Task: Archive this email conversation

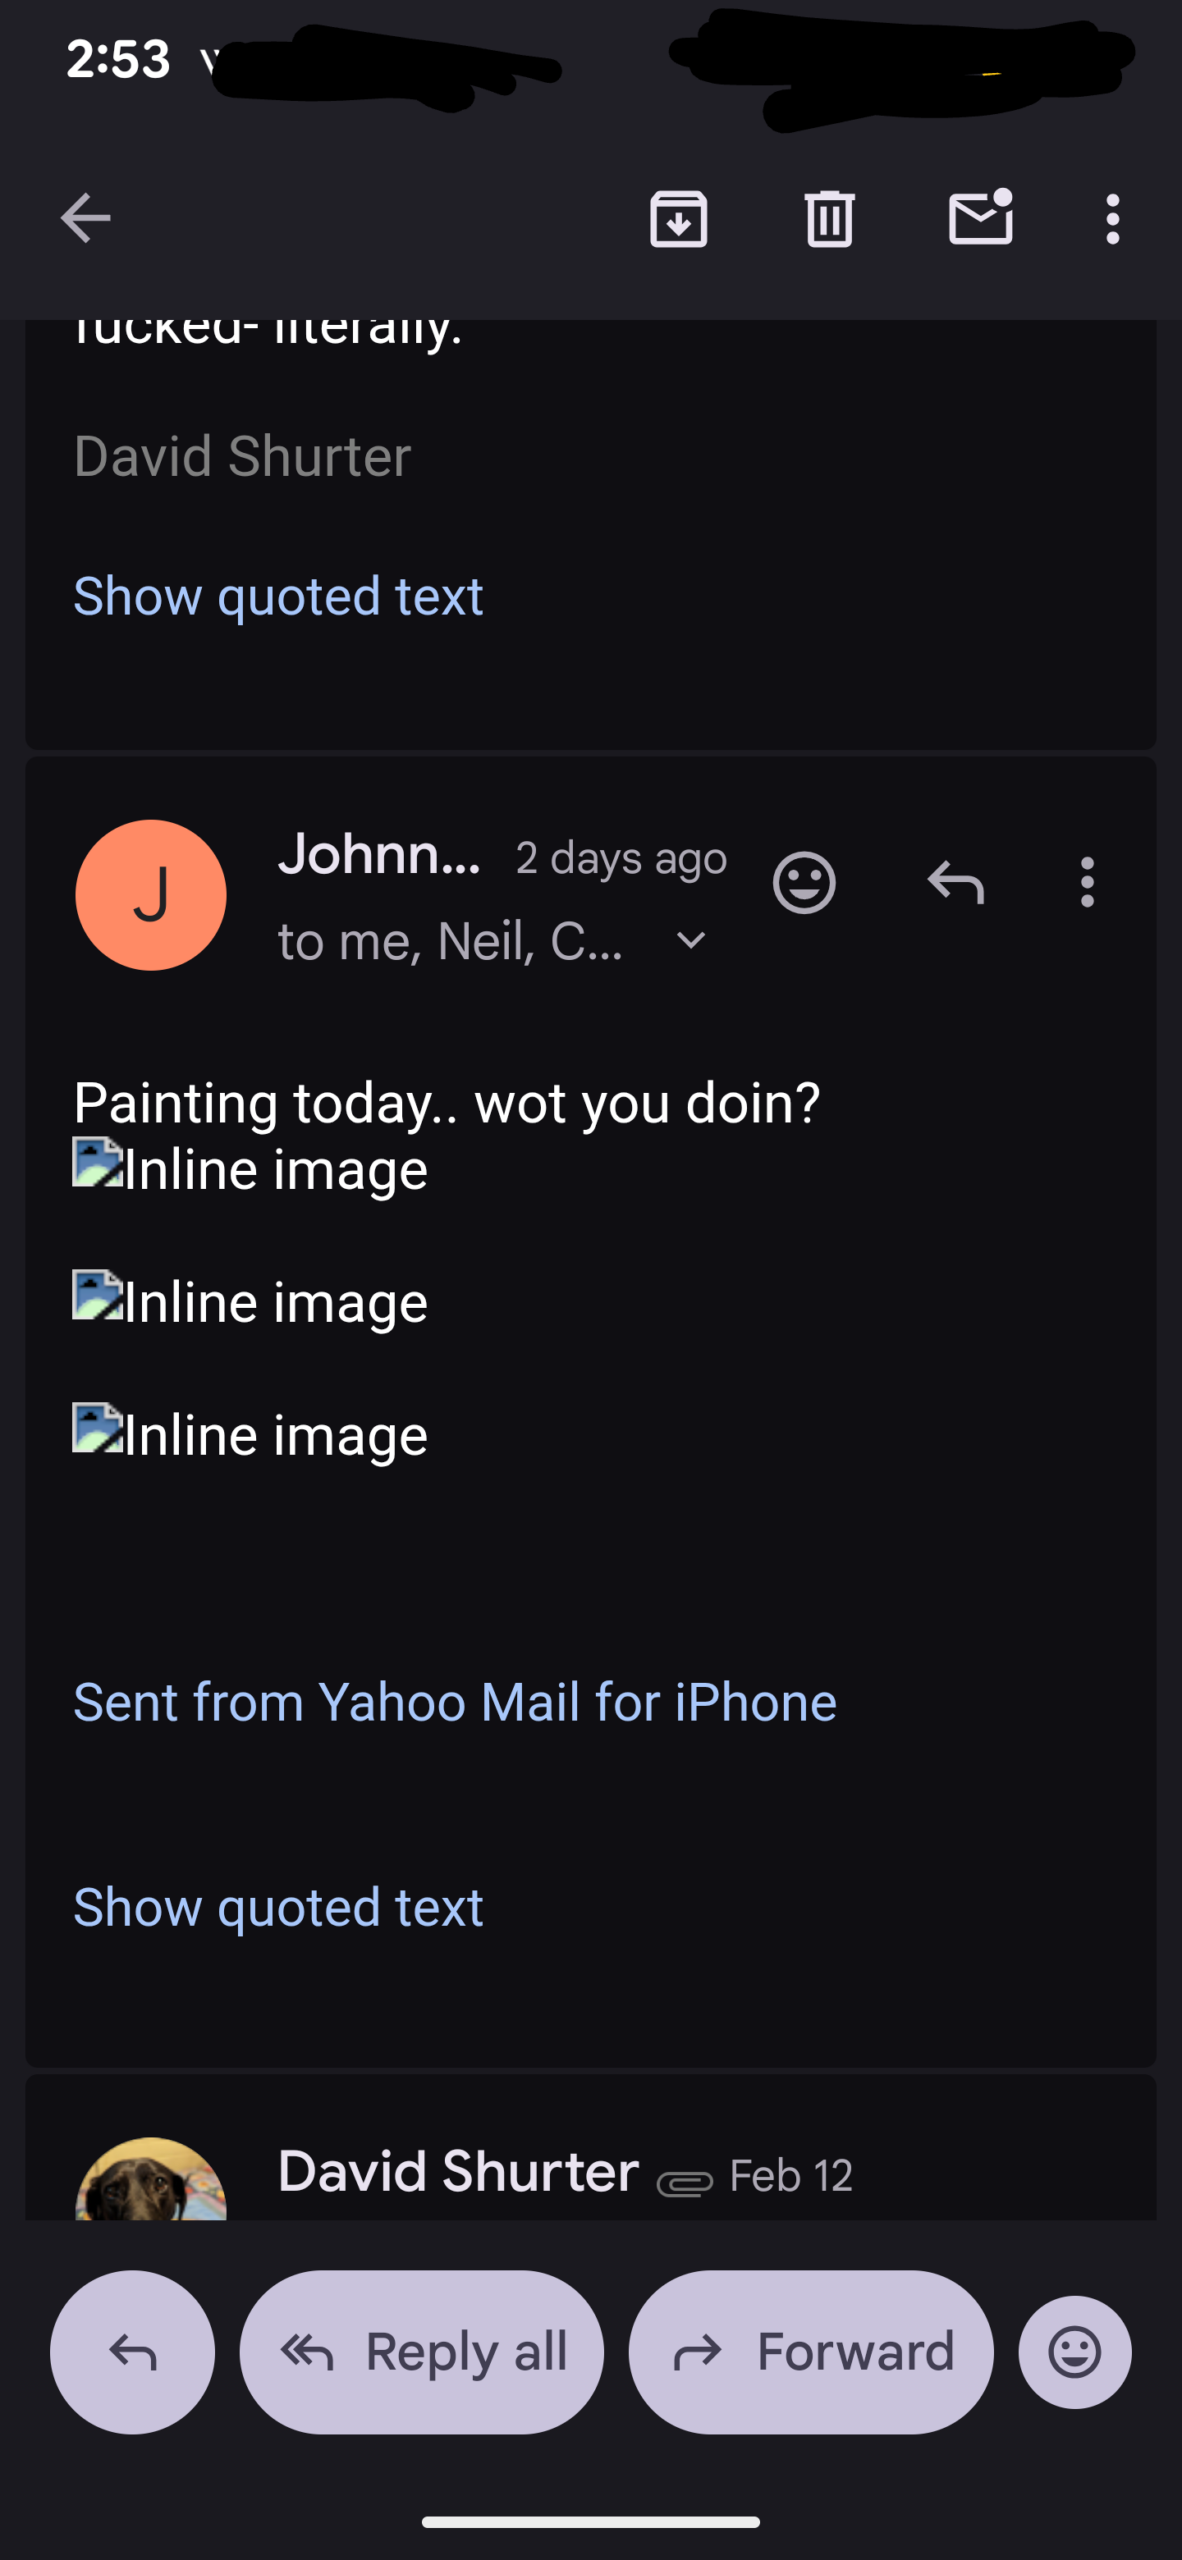Action: pos(679,218)
